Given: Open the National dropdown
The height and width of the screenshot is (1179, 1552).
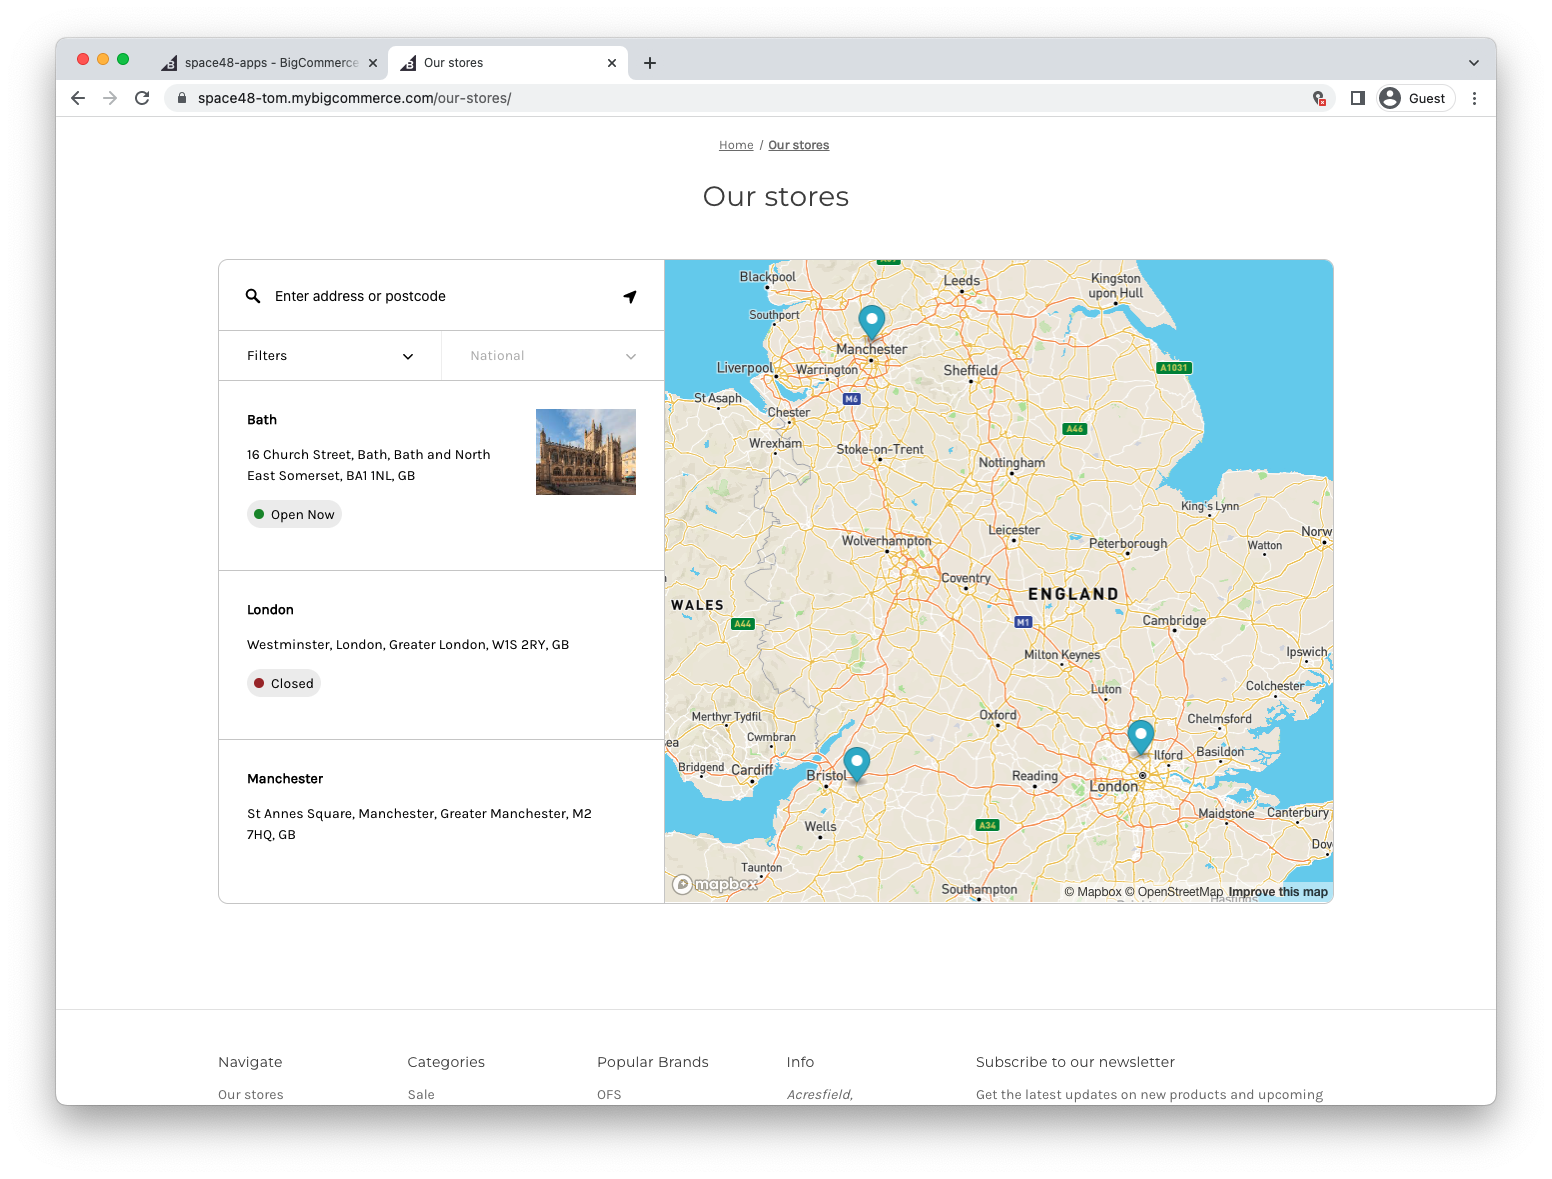Looking at the screenshot, I should click(553, 356).
